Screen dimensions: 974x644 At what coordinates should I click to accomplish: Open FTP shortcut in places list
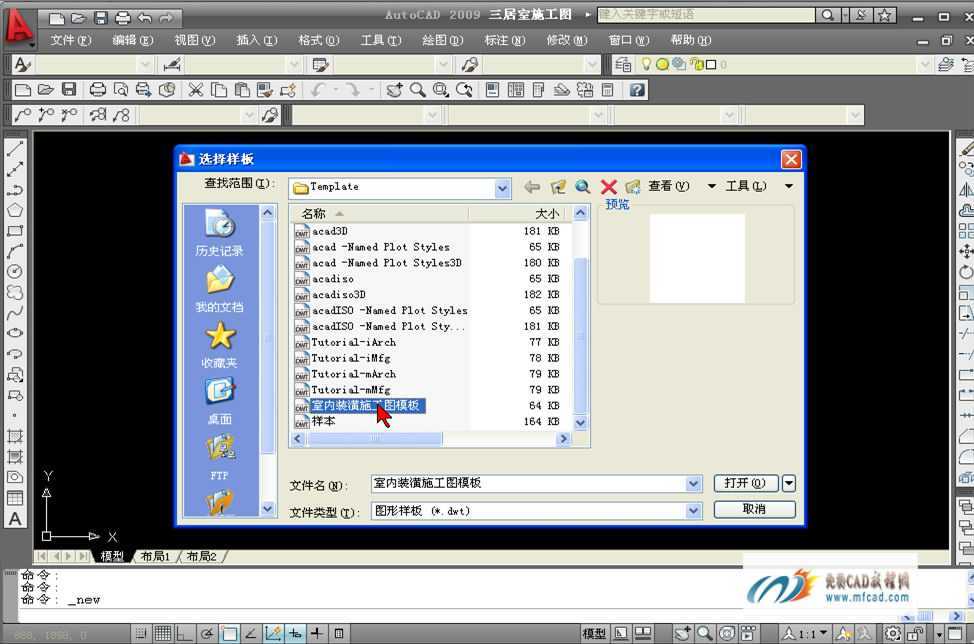219,458
